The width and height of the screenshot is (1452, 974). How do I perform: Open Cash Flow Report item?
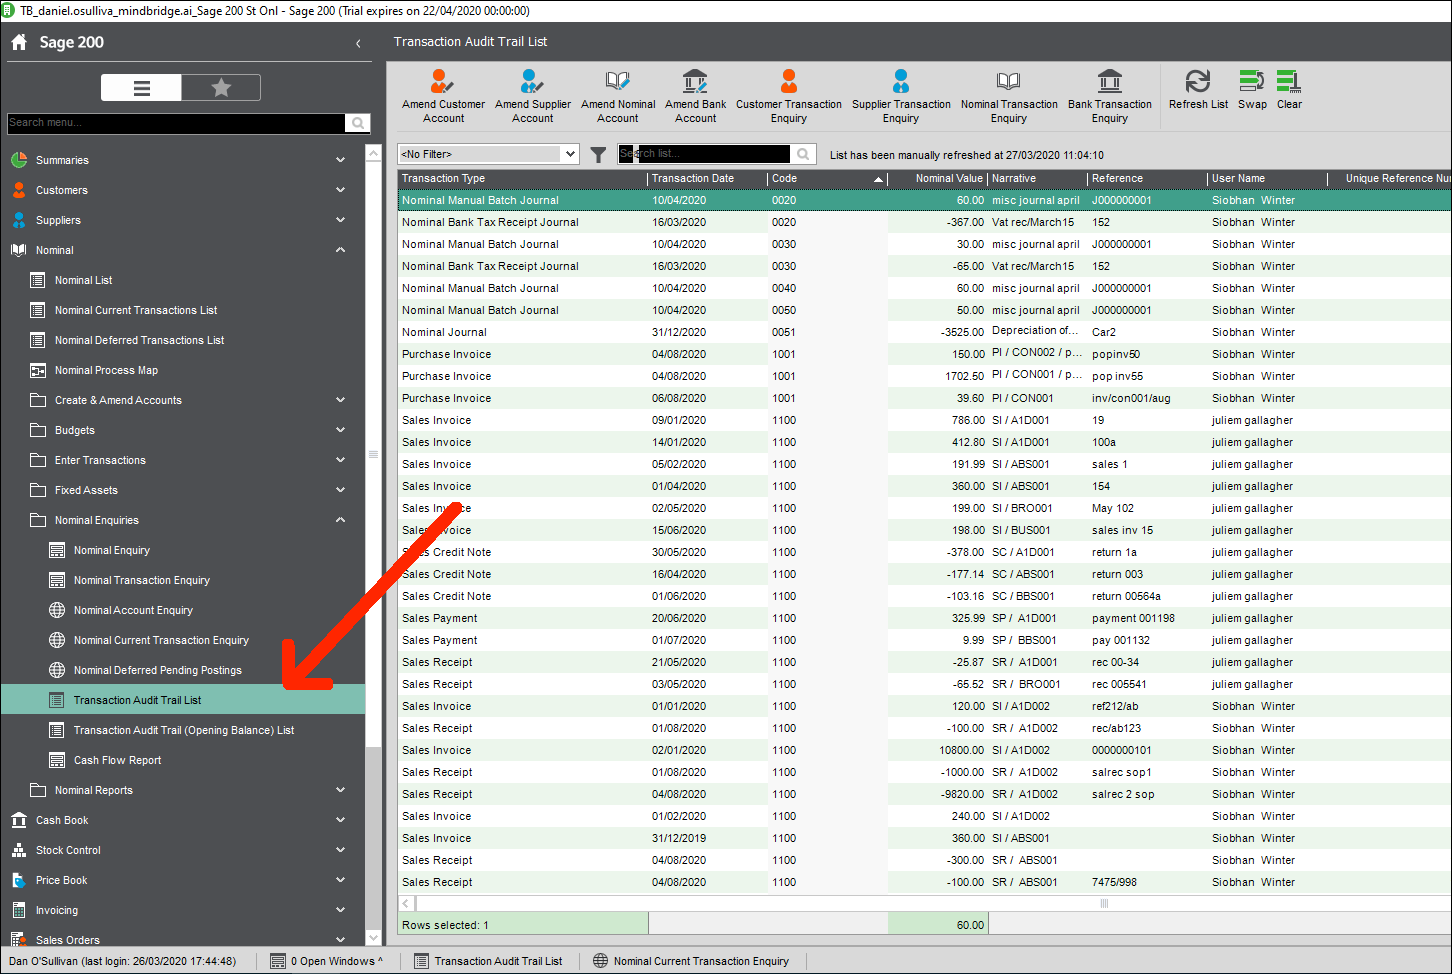point(117,760)
